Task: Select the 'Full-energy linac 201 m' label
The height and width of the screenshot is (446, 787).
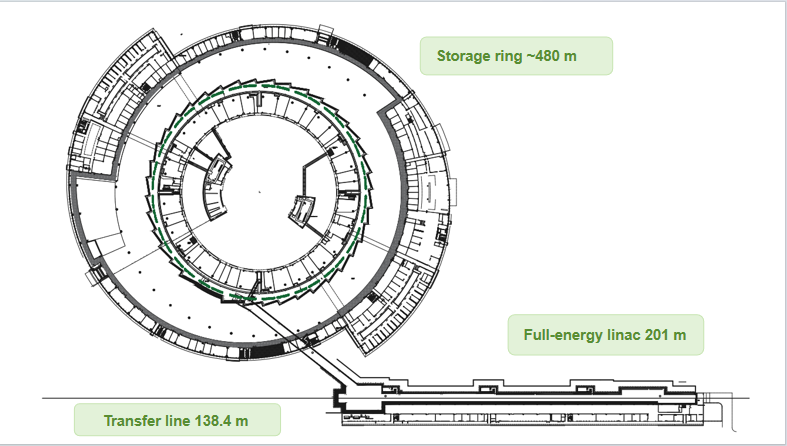Action: [605, 335]
